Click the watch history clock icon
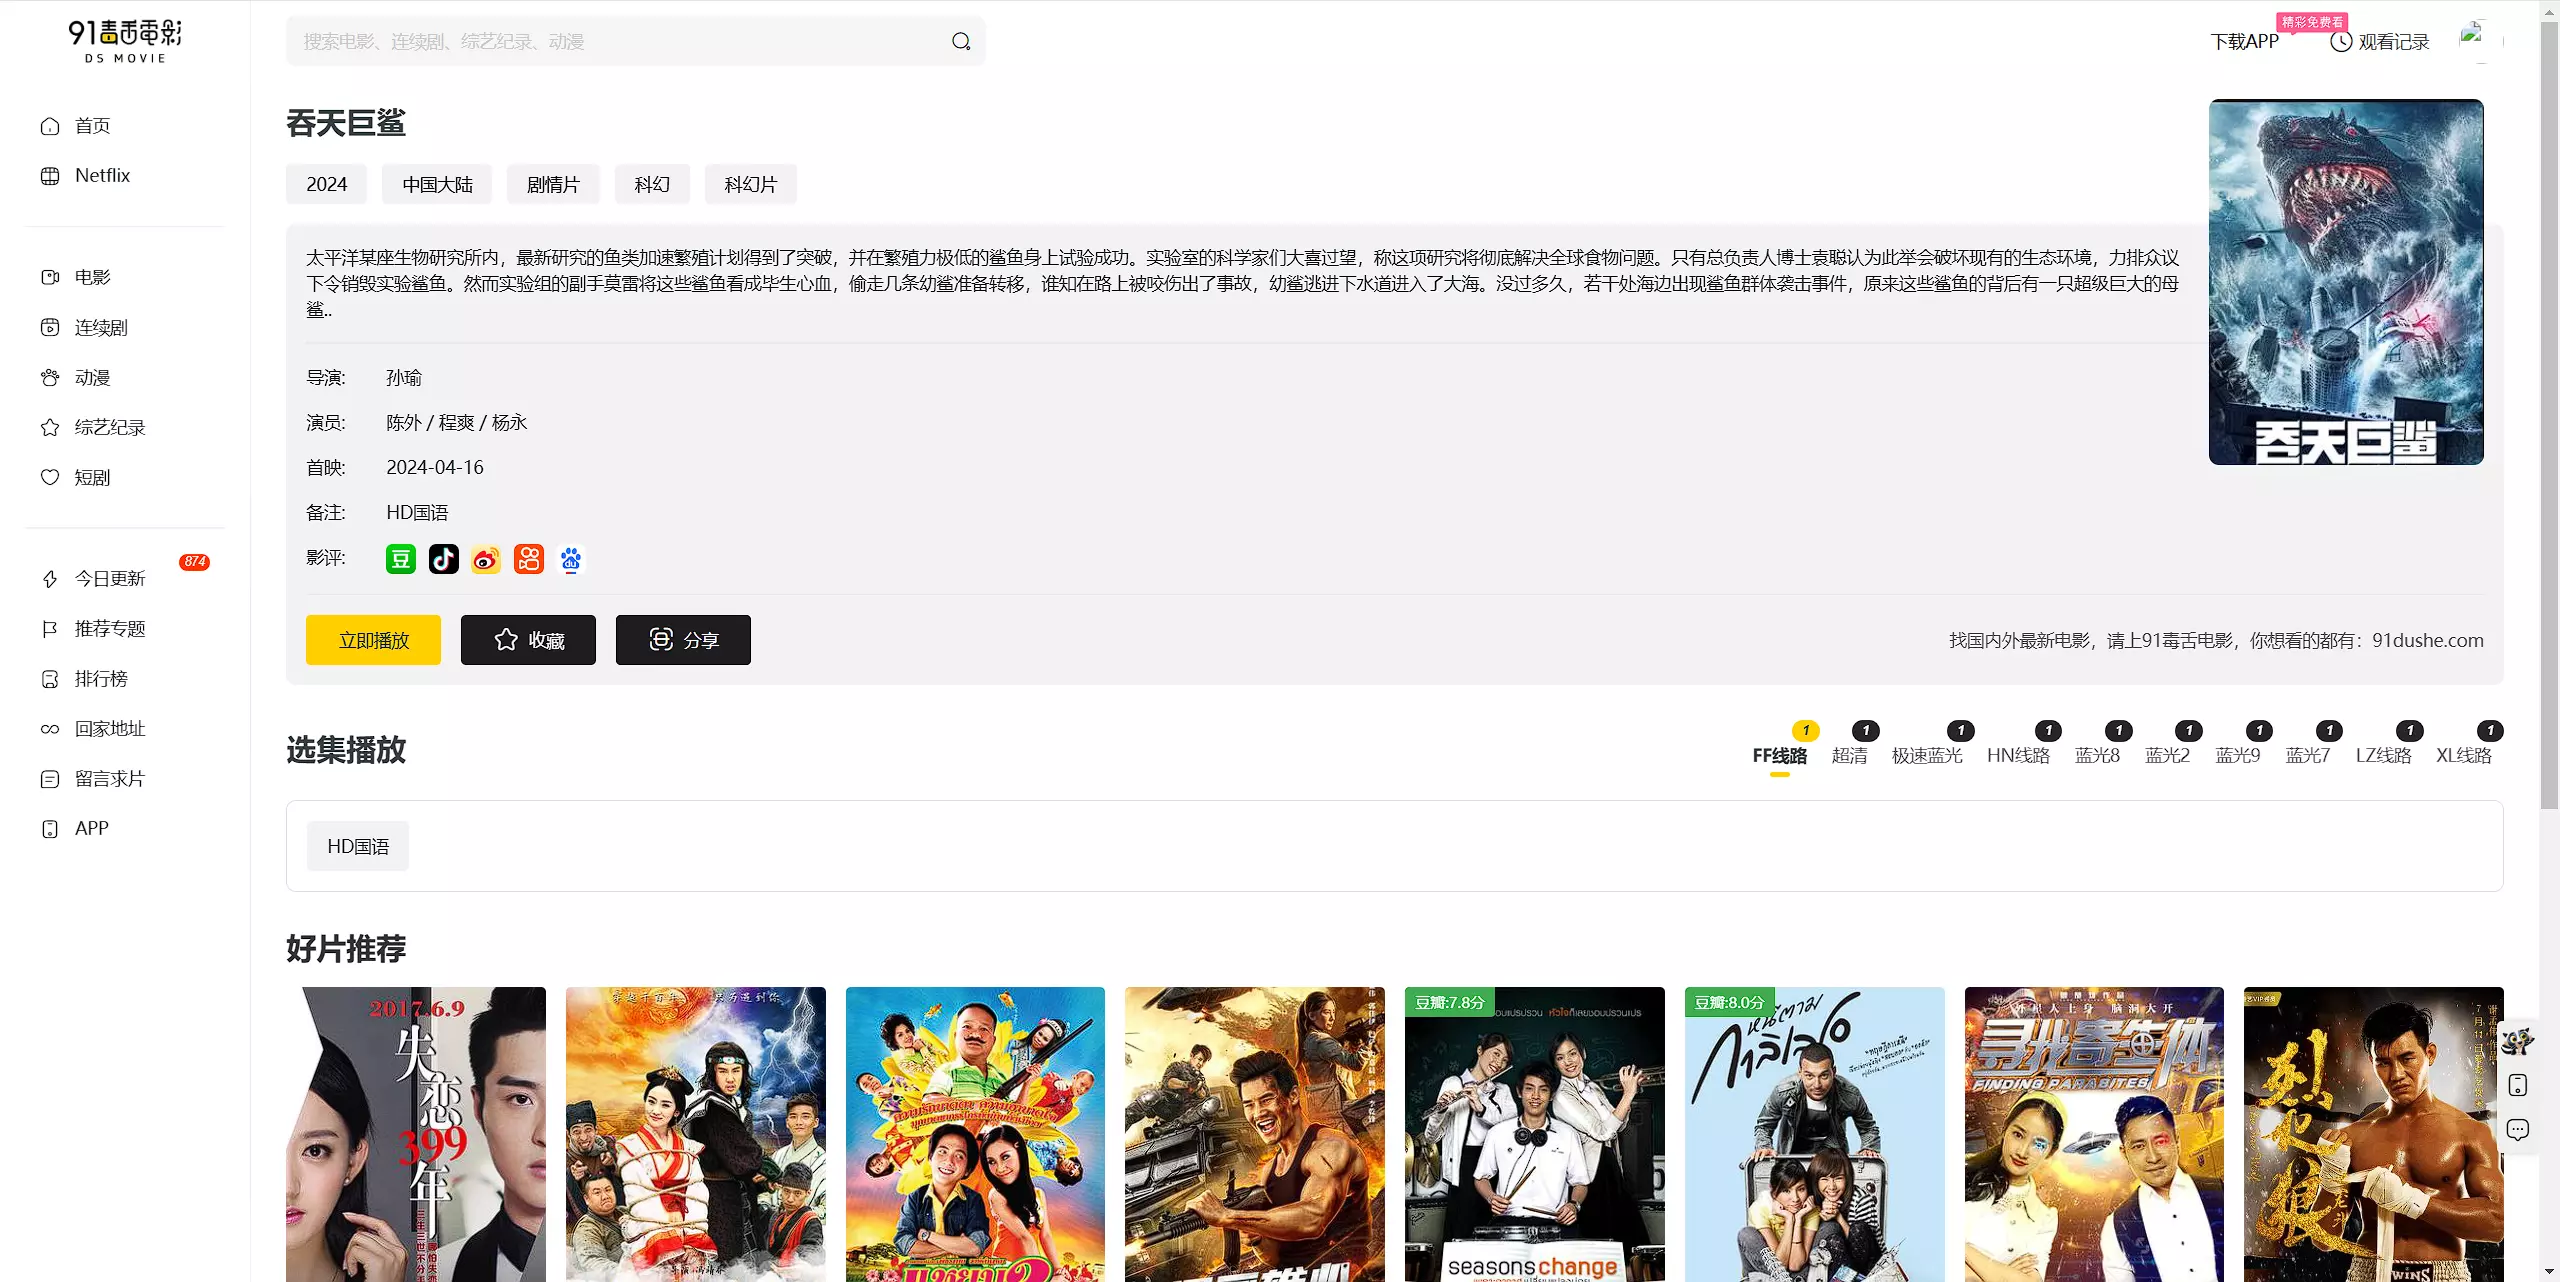The image size is (2560, 1282). coord(2340,42)
